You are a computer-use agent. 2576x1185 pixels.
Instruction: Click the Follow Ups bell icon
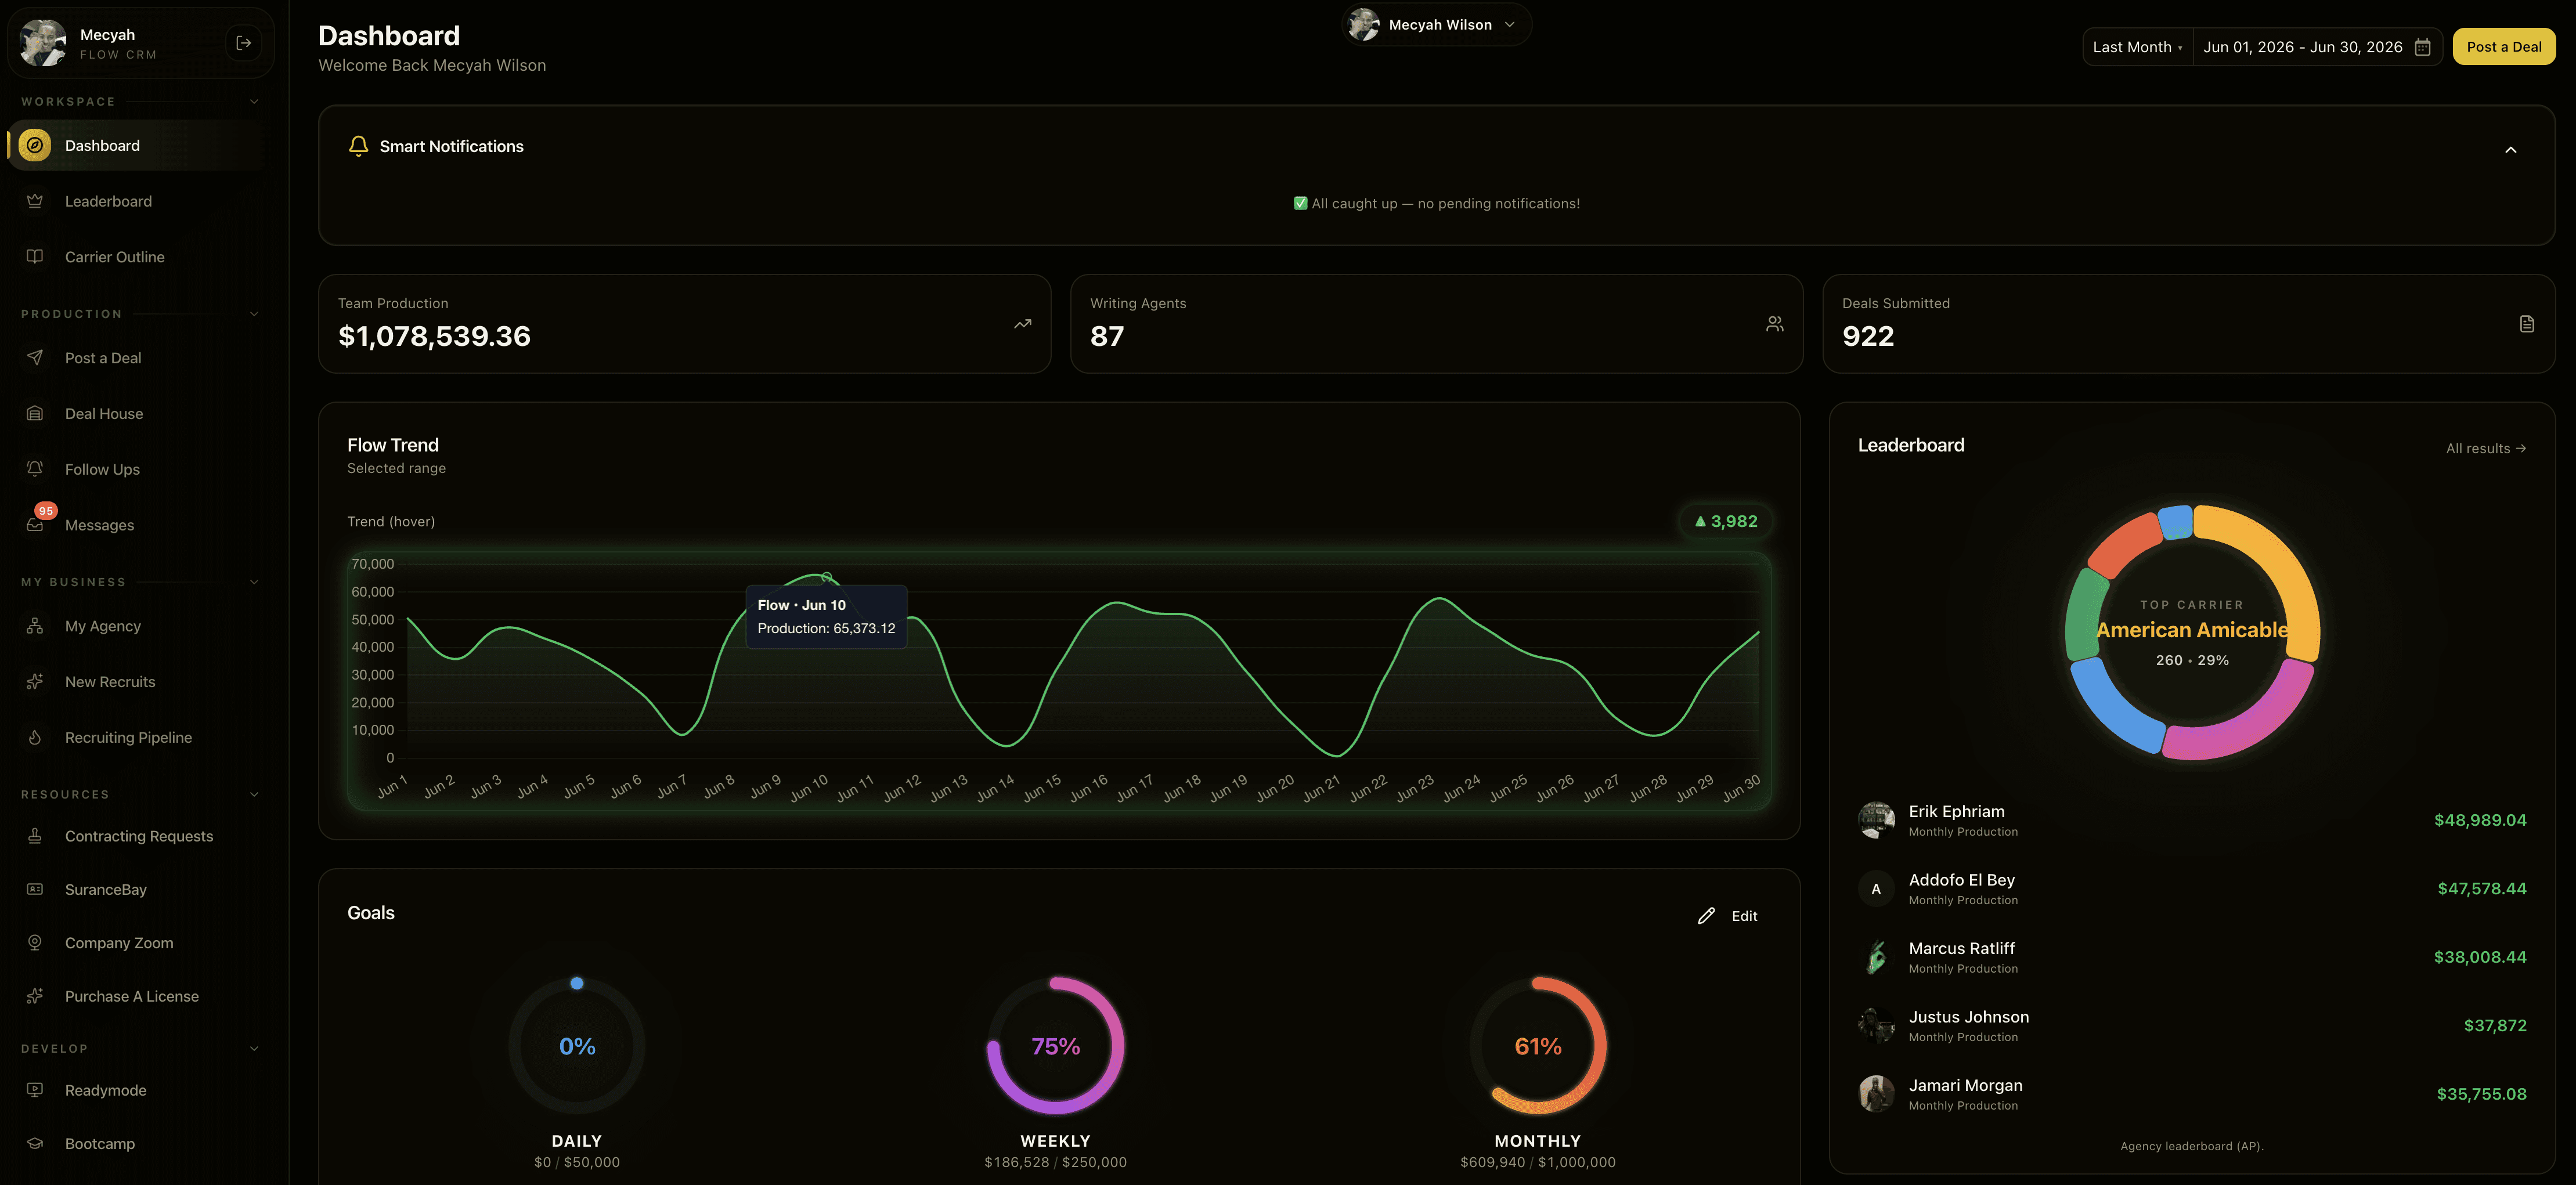pyautogui.click(x=35, y=469)
